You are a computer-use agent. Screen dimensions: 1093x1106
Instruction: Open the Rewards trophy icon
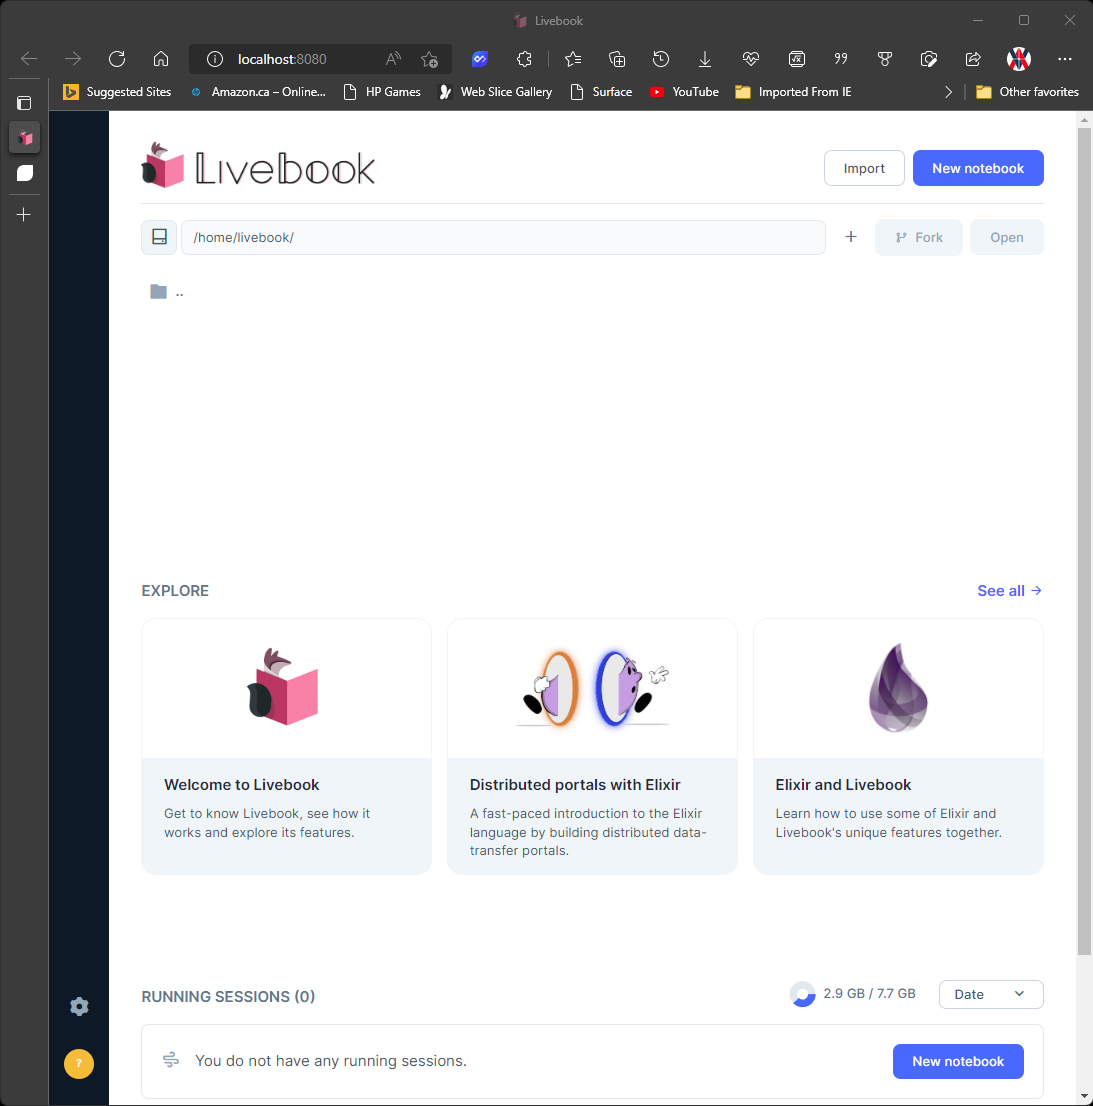point(884,59)
